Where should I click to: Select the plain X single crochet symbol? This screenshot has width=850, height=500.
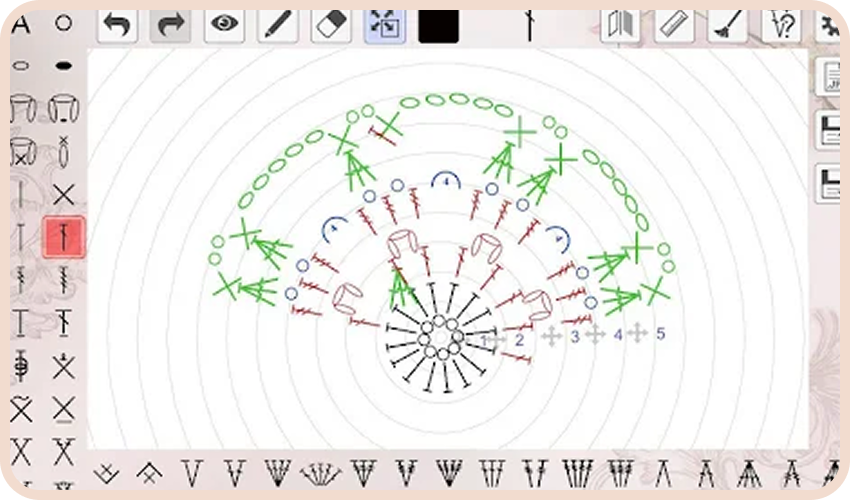63,194
